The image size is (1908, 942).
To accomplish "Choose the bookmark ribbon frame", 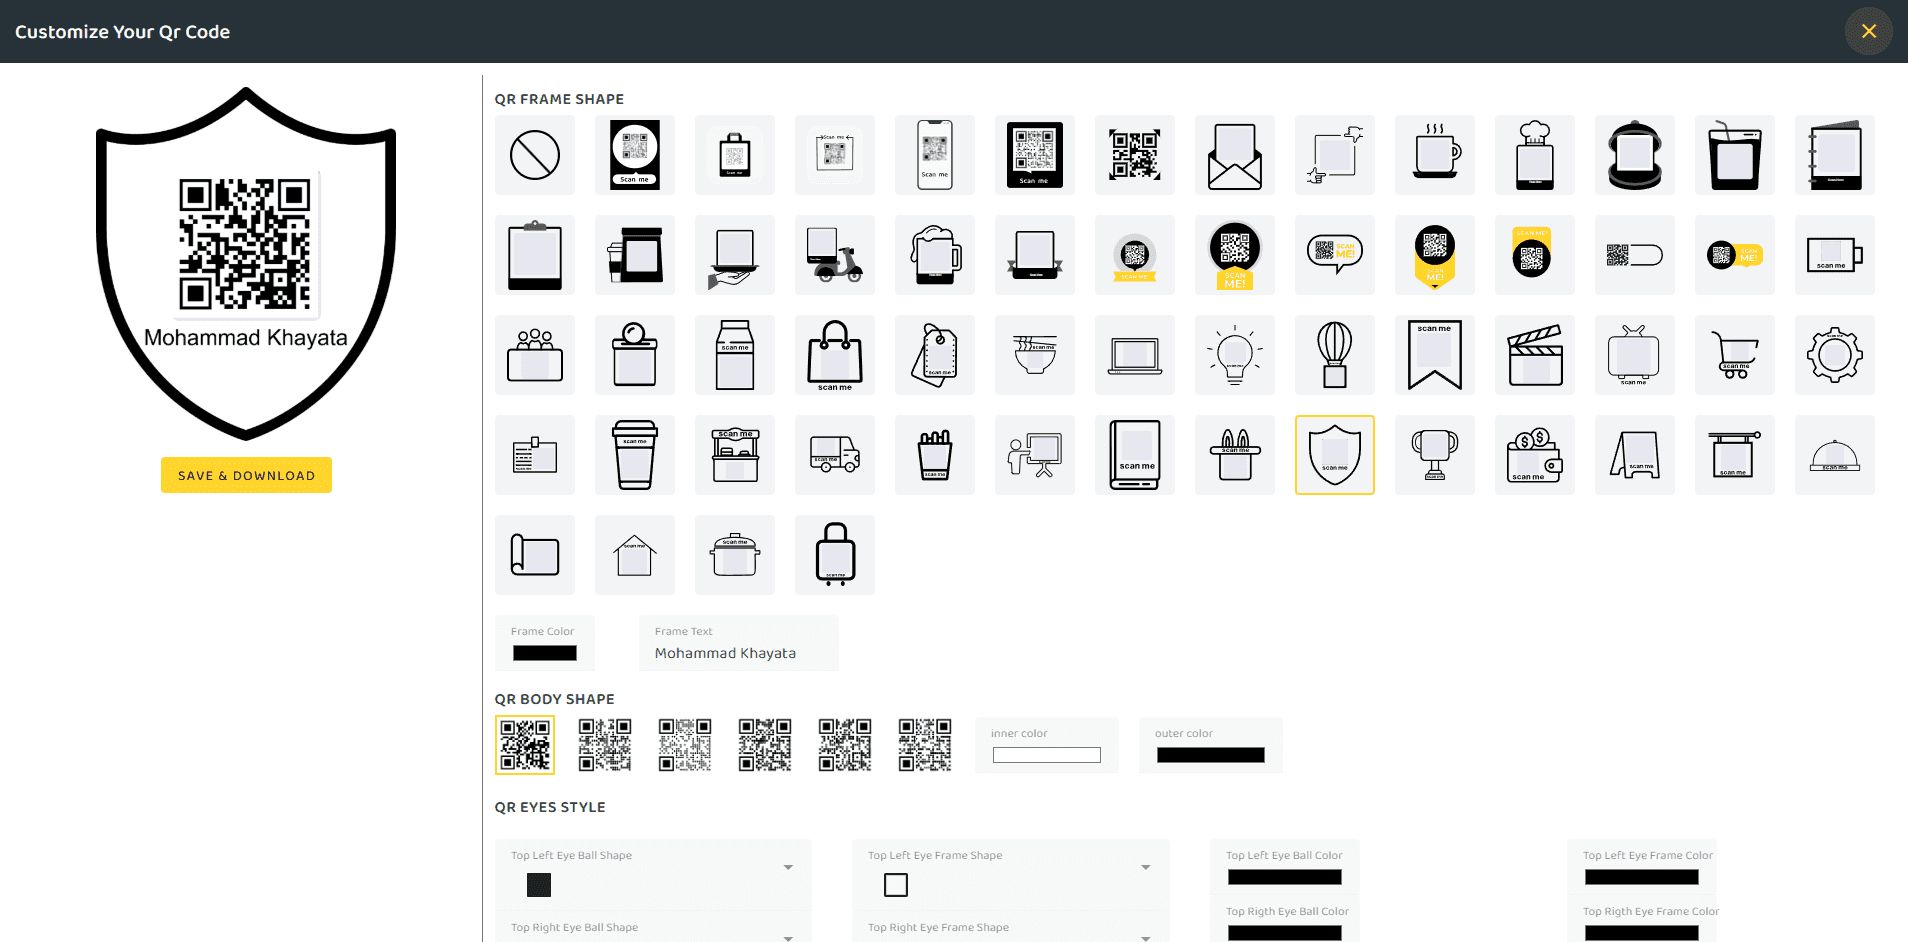I will 1435,355.
